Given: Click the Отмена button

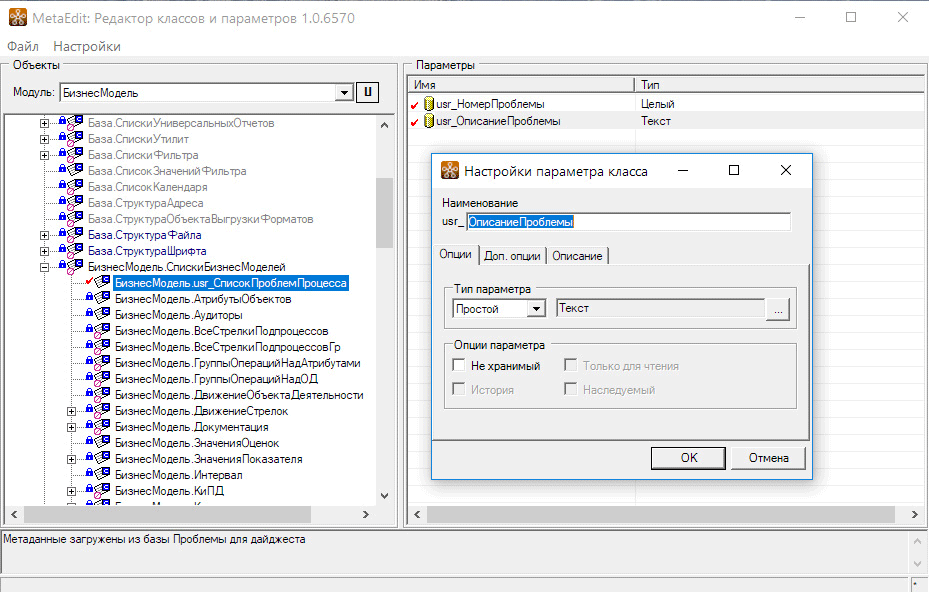Looking at the screenshot, I should click(768, 458).
